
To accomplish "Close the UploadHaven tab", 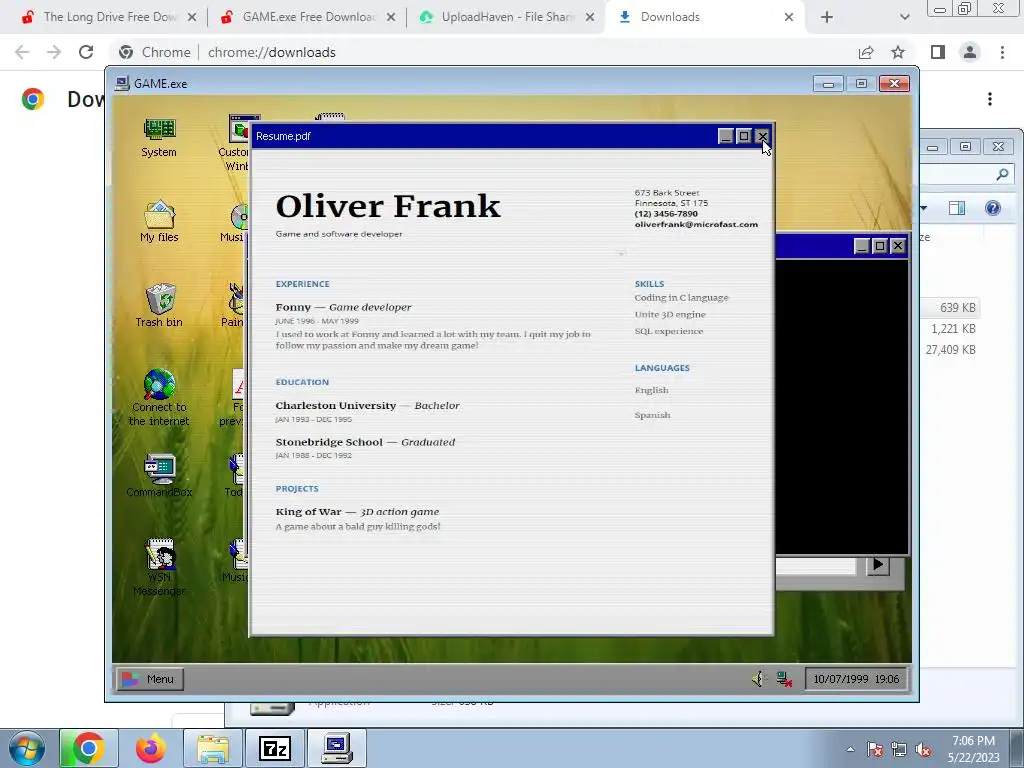I will pos(590,17).
